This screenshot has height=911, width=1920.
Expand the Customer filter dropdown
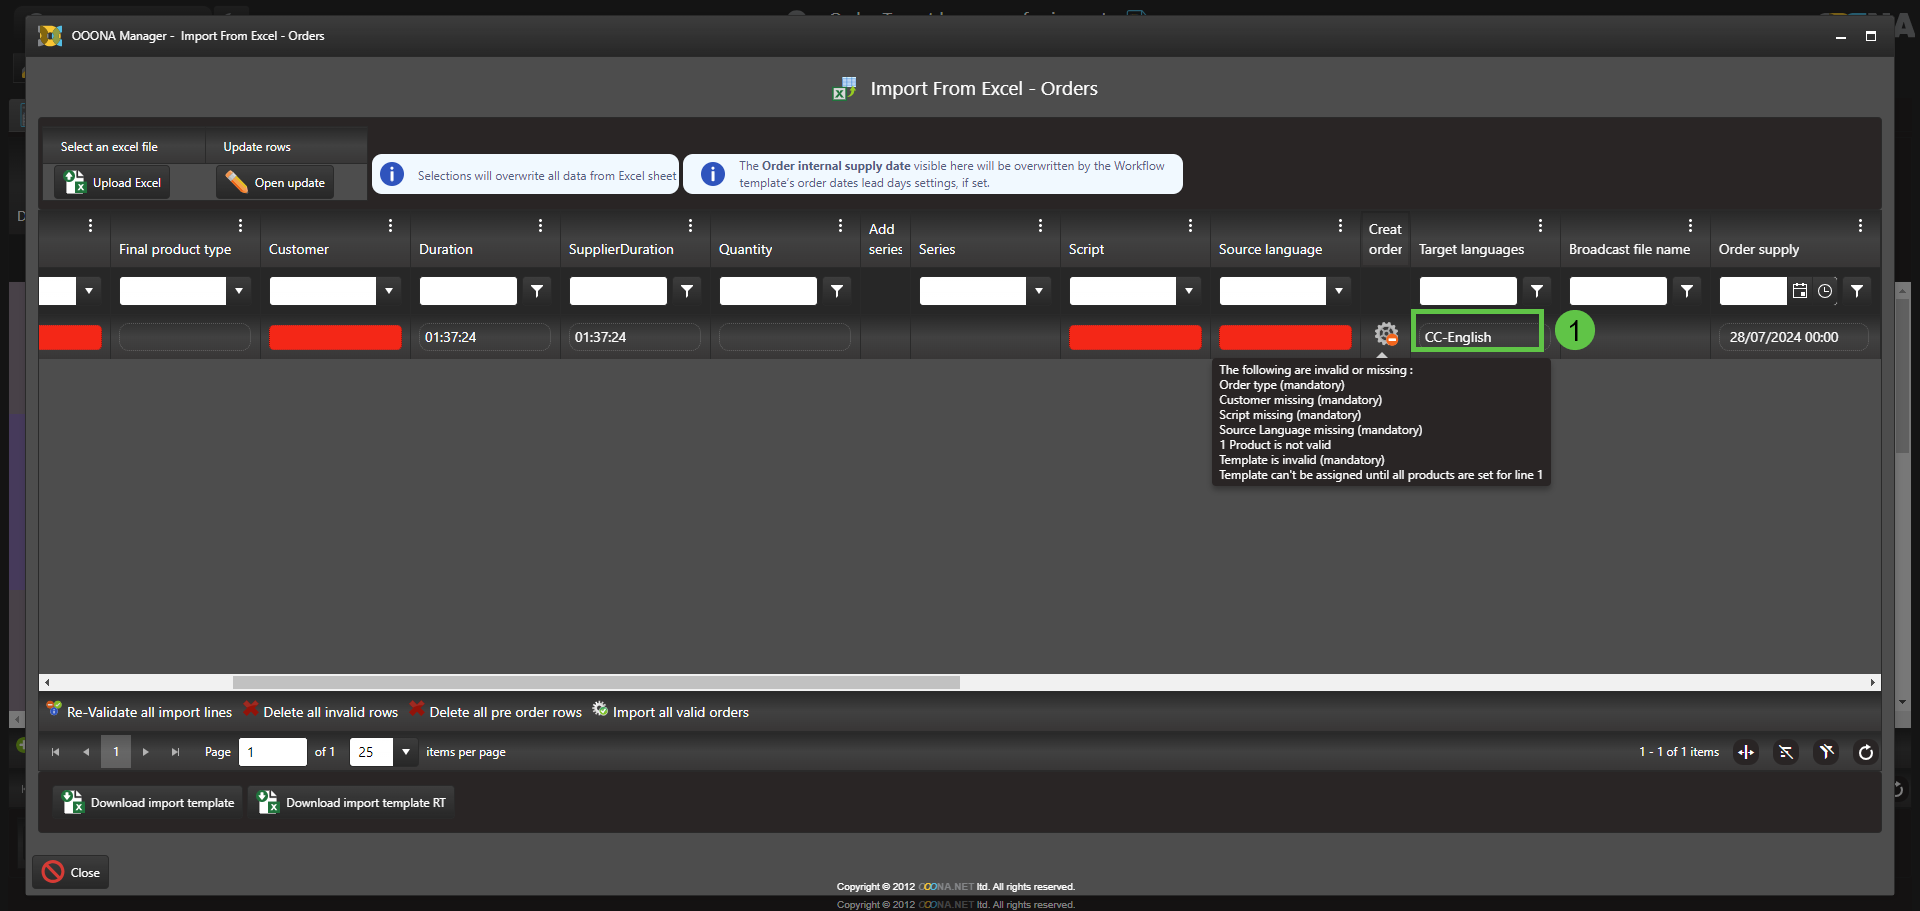(389, 291)
